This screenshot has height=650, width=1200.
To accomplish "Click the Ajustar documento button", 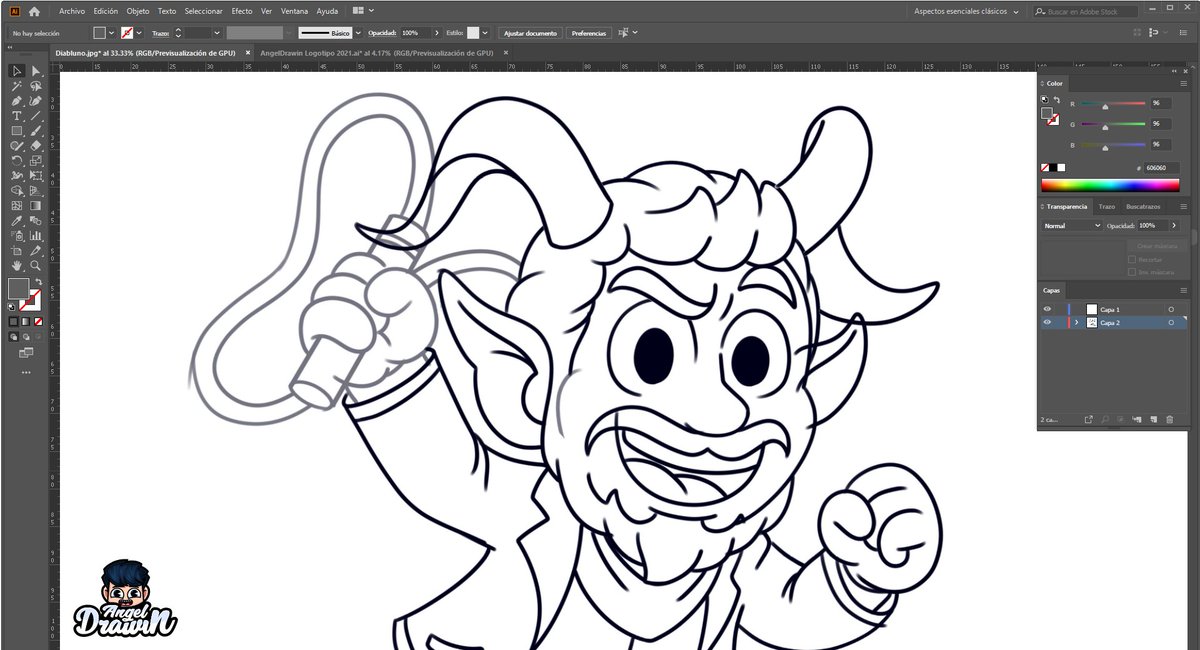I will 529,33.
